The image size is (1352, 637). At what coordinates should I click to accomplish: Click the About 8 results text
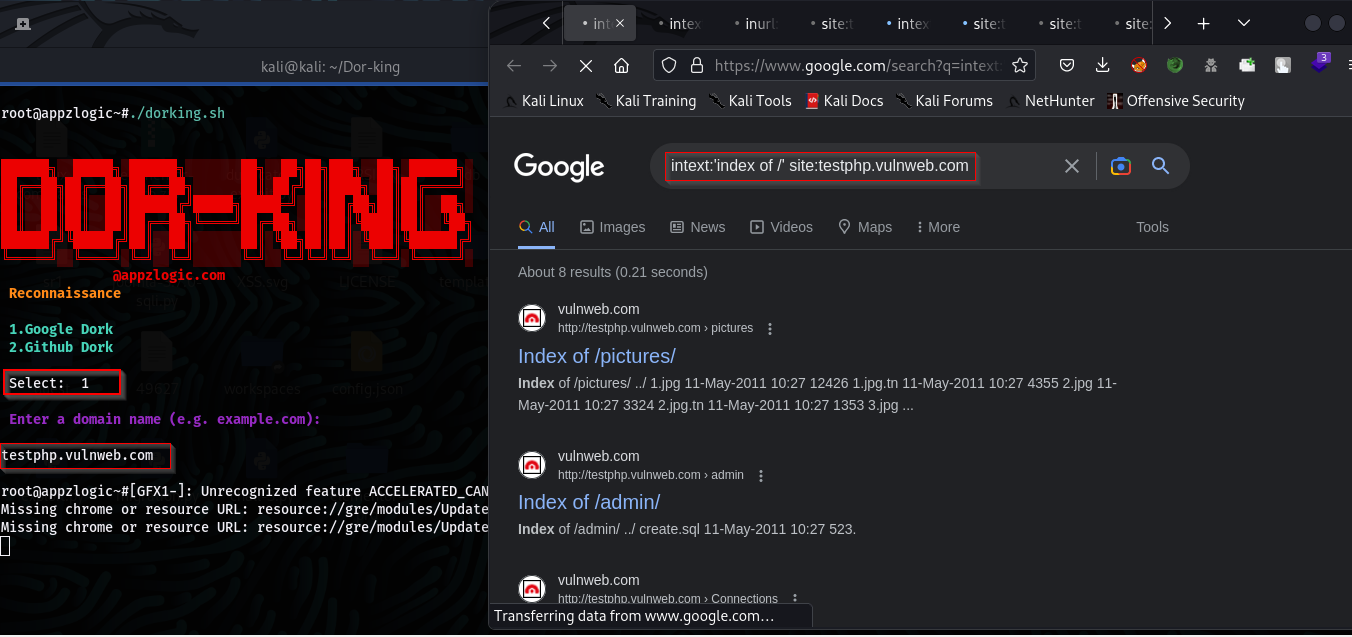[612, 272]
